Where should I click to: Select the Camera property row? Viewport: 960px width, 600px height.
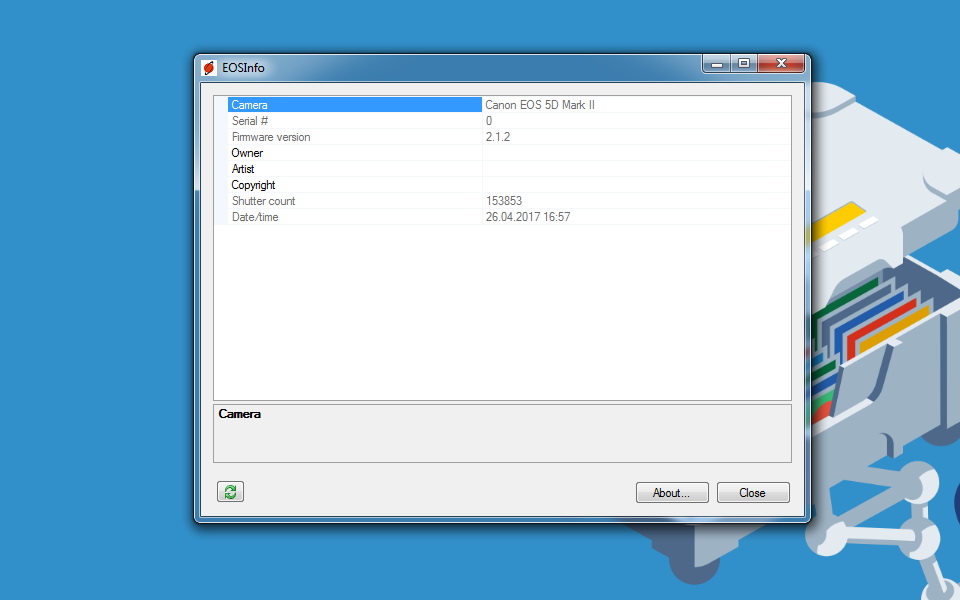tap(354, 105)
